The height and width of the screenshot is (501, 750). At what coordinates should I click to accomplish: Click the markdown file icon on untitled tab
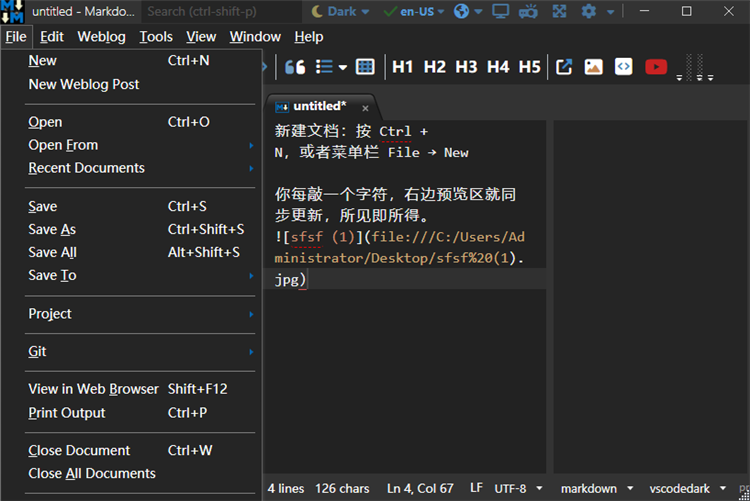click(282, 107)
